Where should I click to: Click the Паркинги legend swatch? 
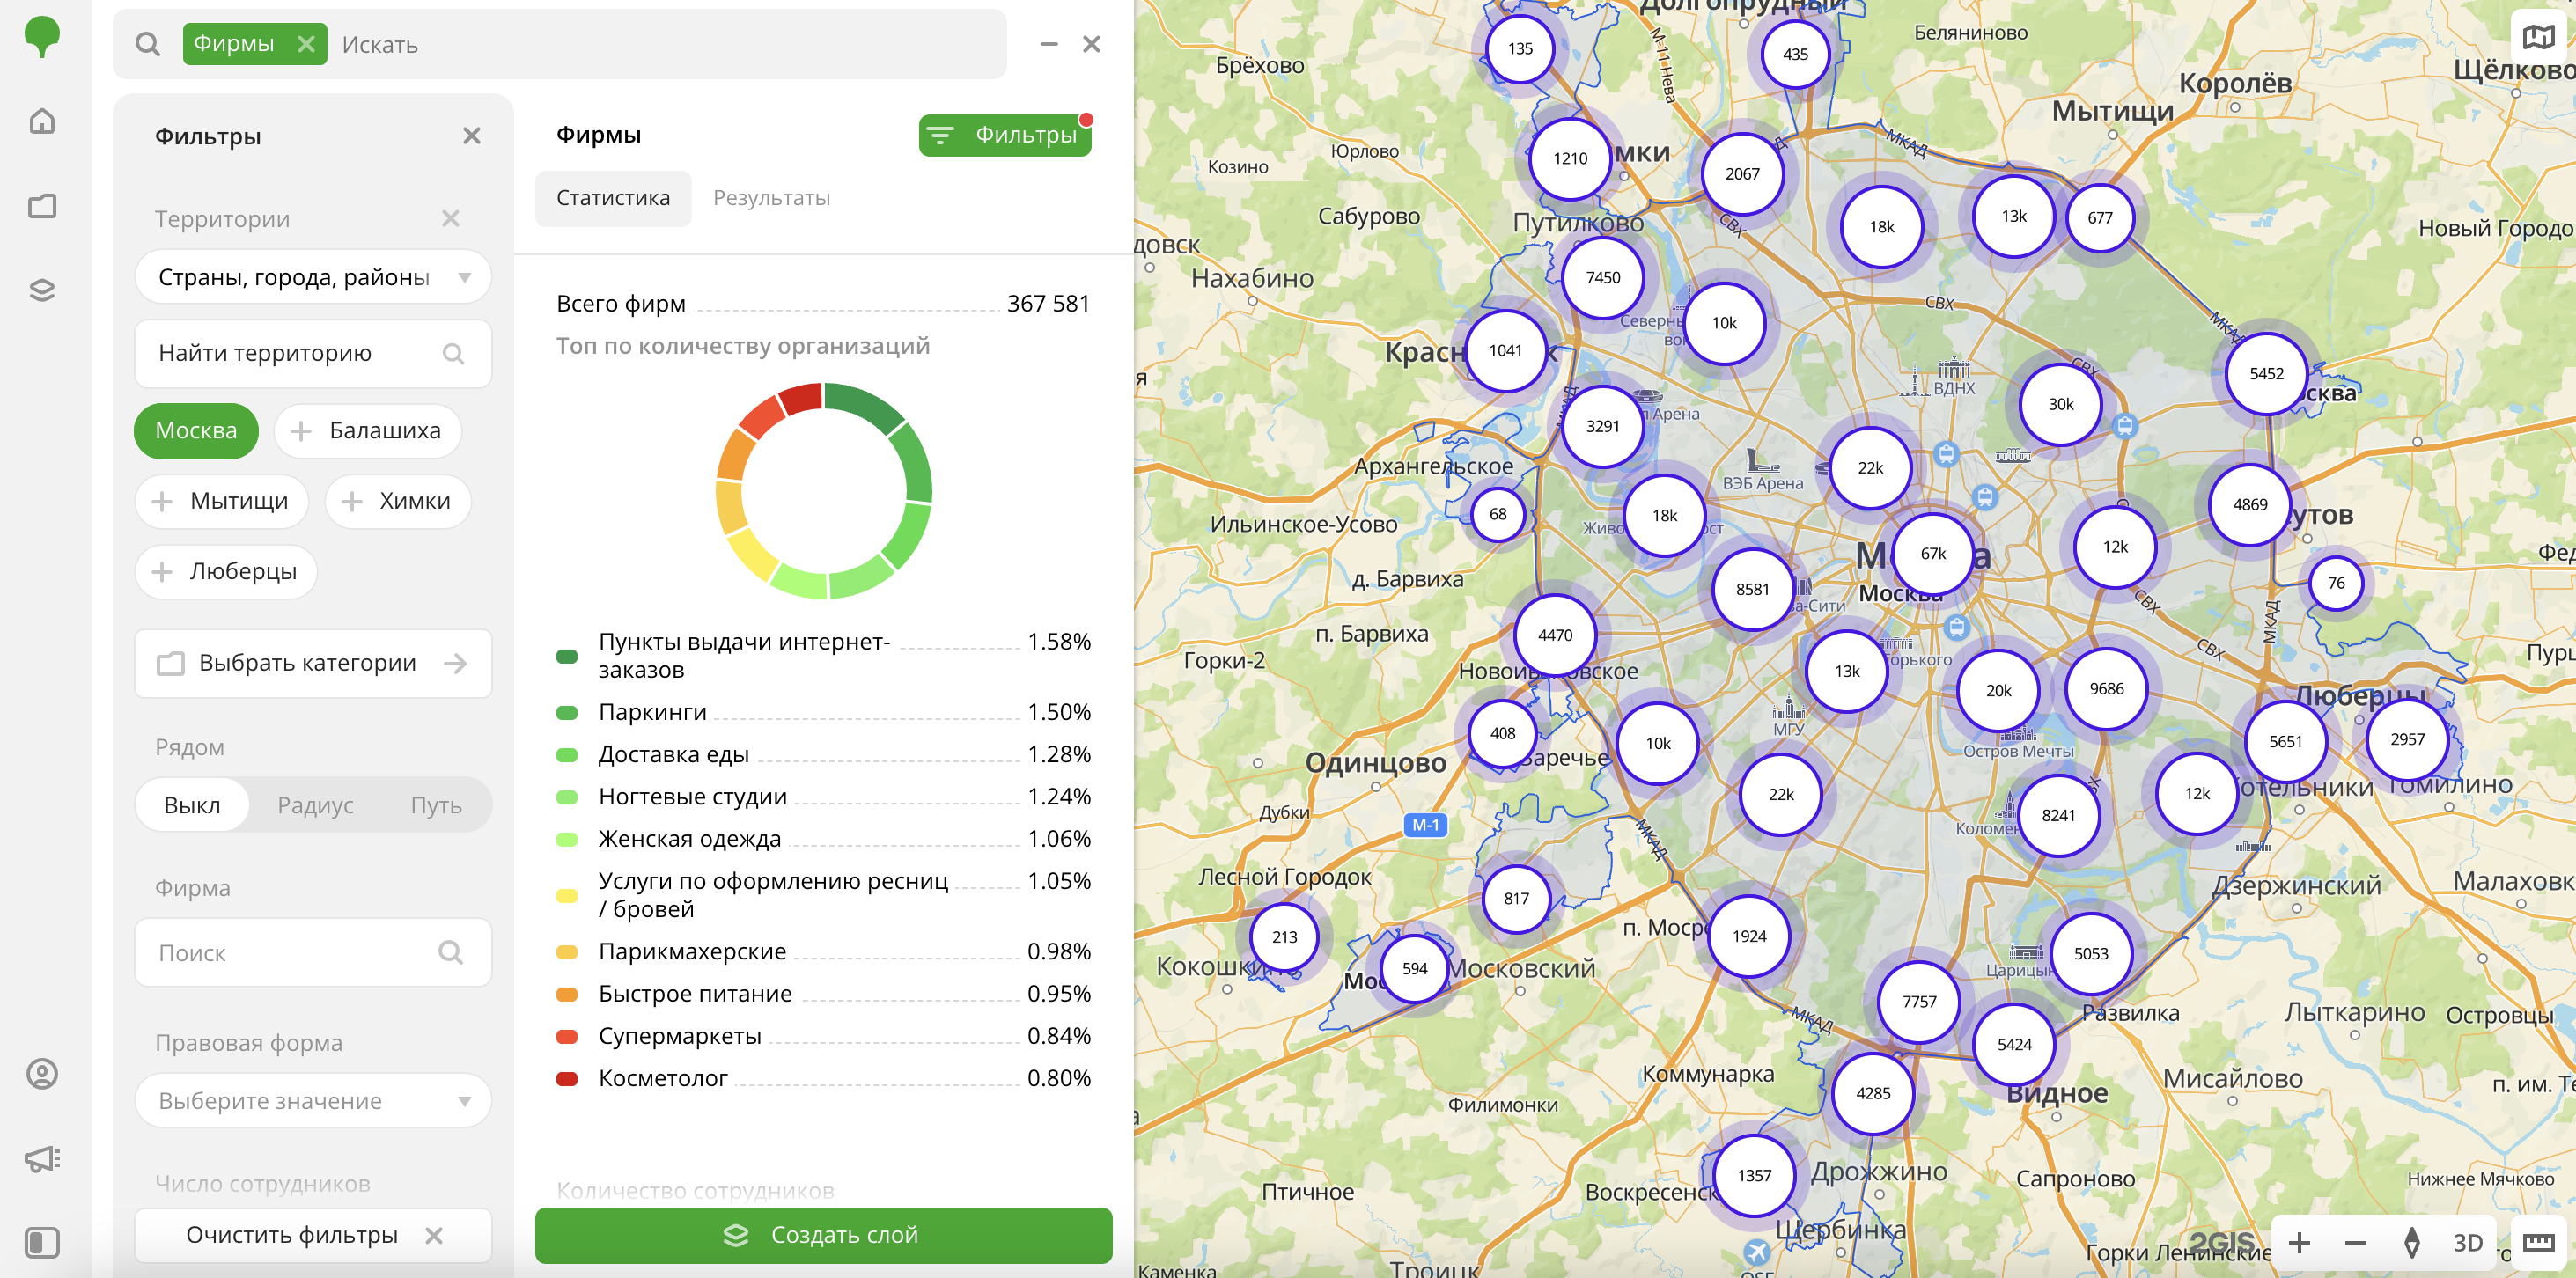[x=566, y=713]
